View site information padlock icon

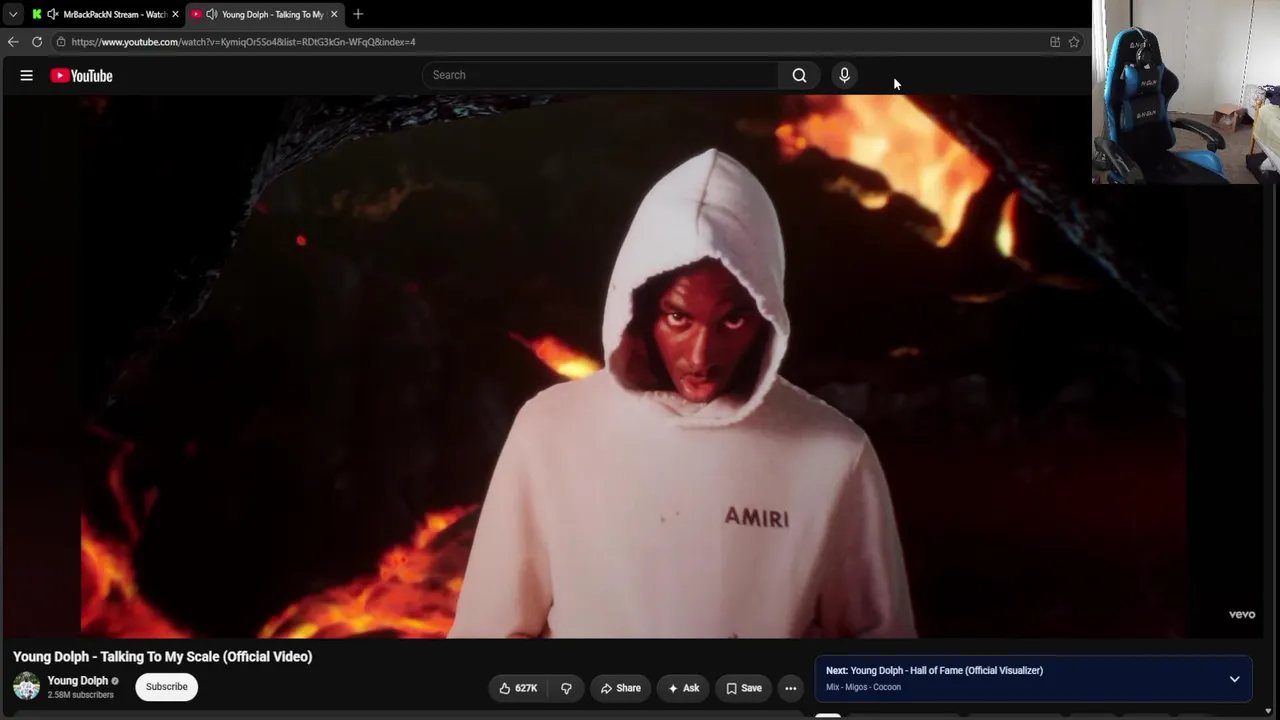(x=61, y=42)
